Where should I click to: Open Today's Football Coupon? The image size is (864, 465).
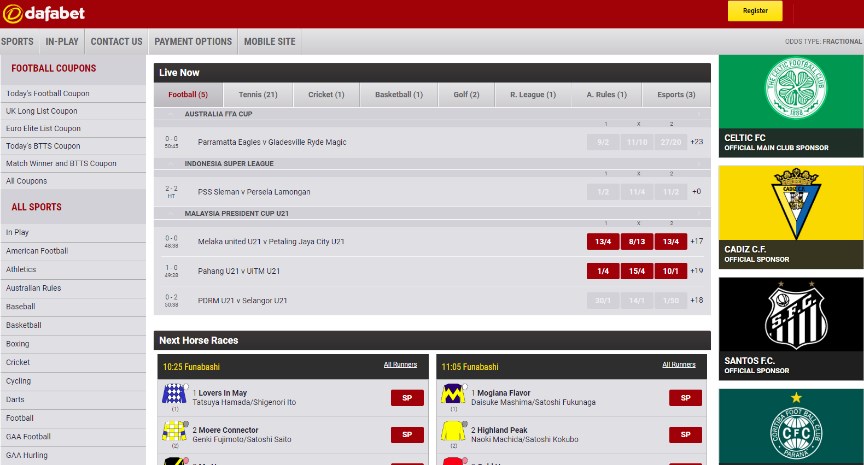[x=47, y=94]
